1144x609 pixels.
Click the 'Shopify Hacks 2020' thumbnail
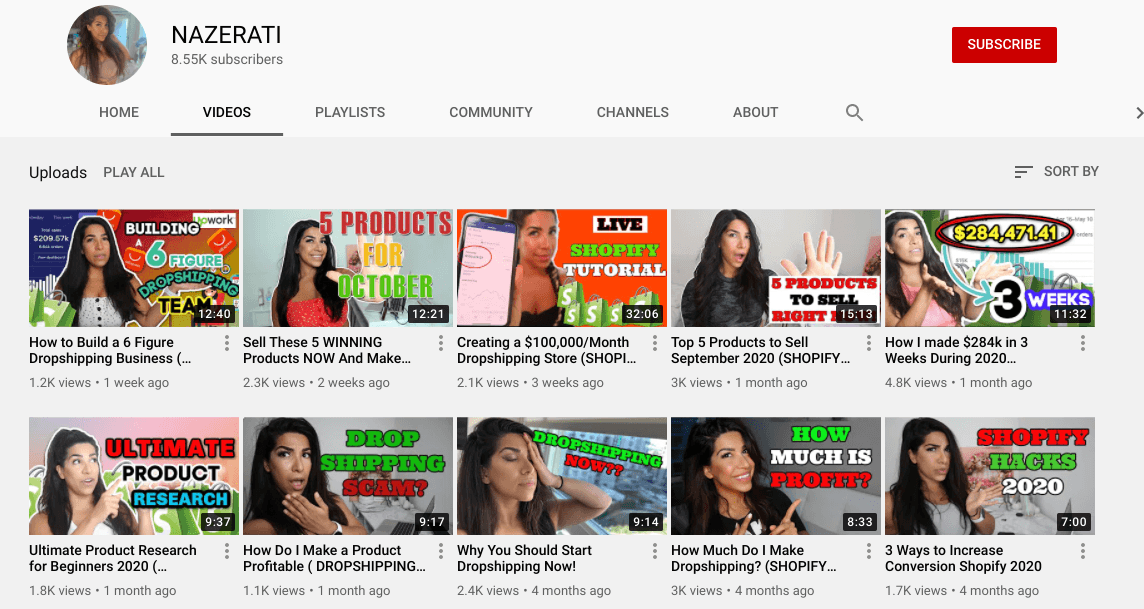click(x=990, y=476)
